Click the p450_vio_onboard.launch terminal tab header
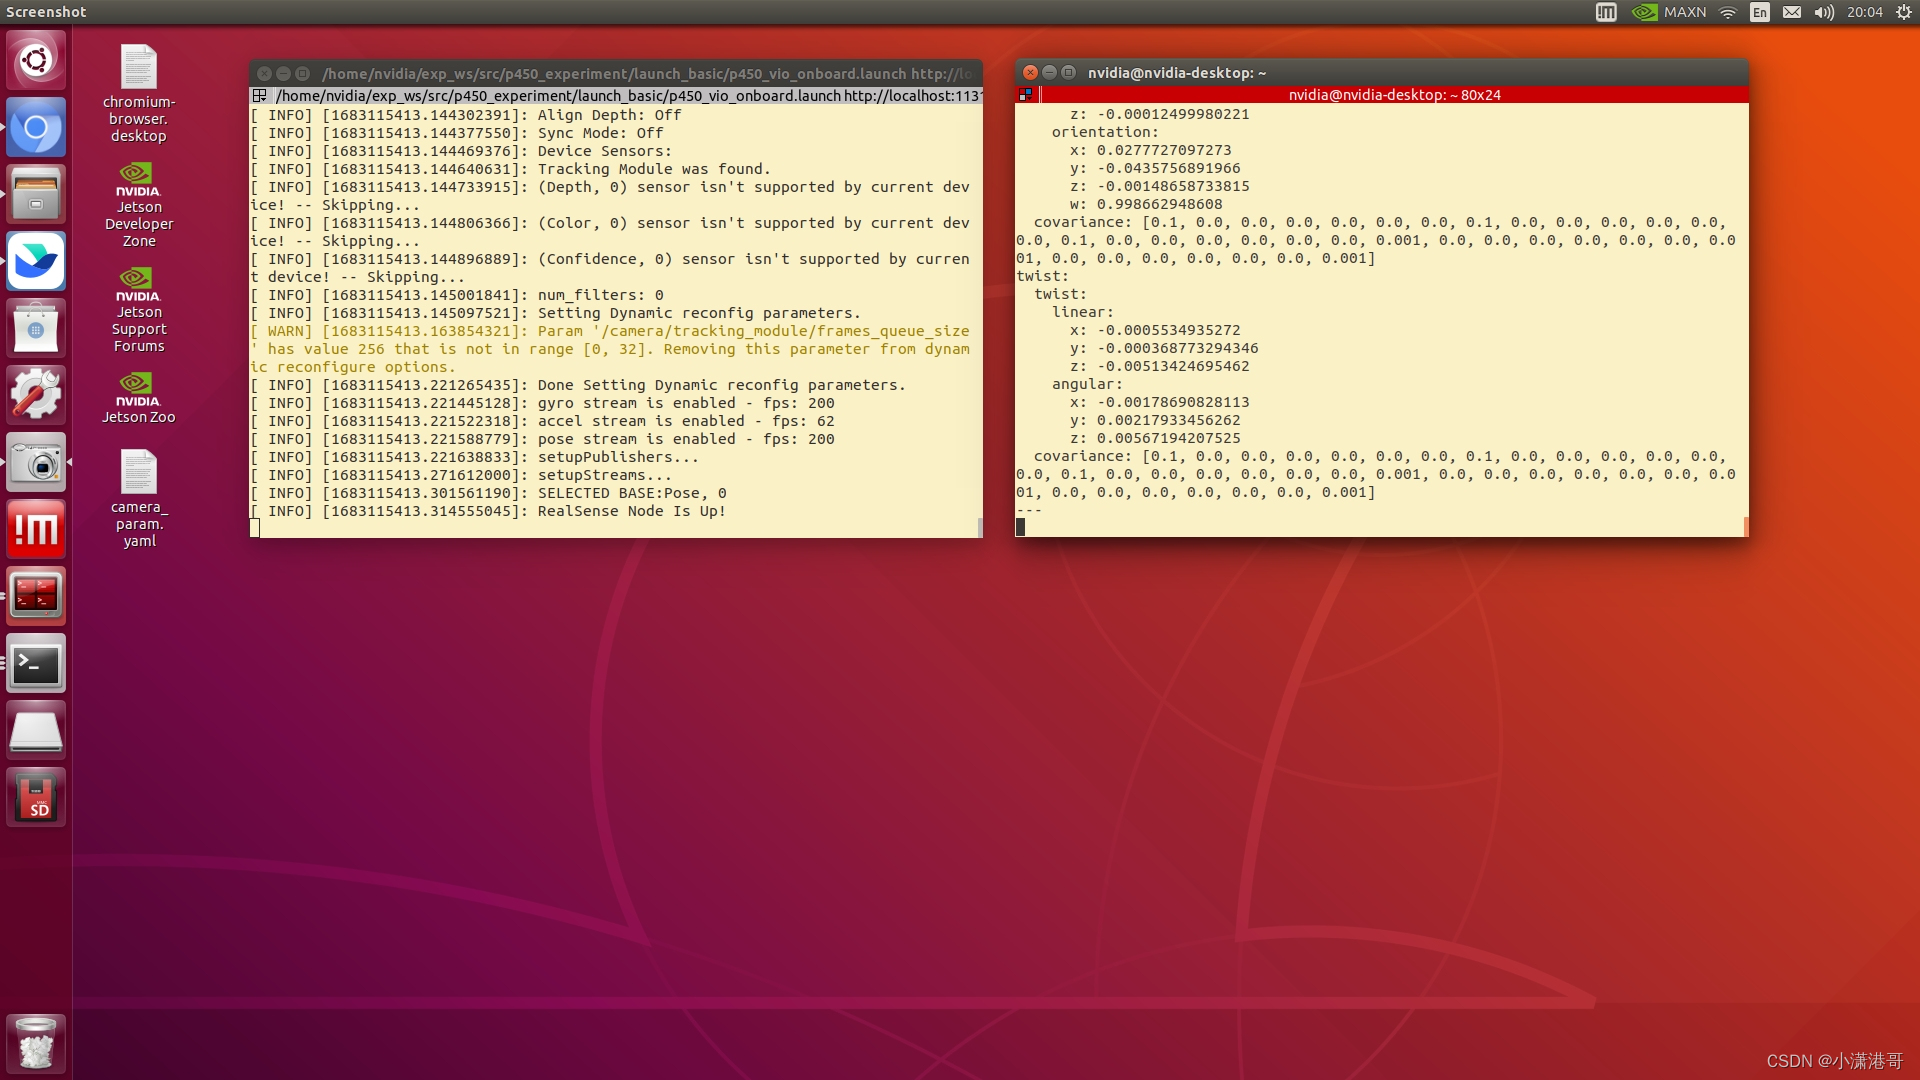1920x1080 pixels. pos(627,96)
